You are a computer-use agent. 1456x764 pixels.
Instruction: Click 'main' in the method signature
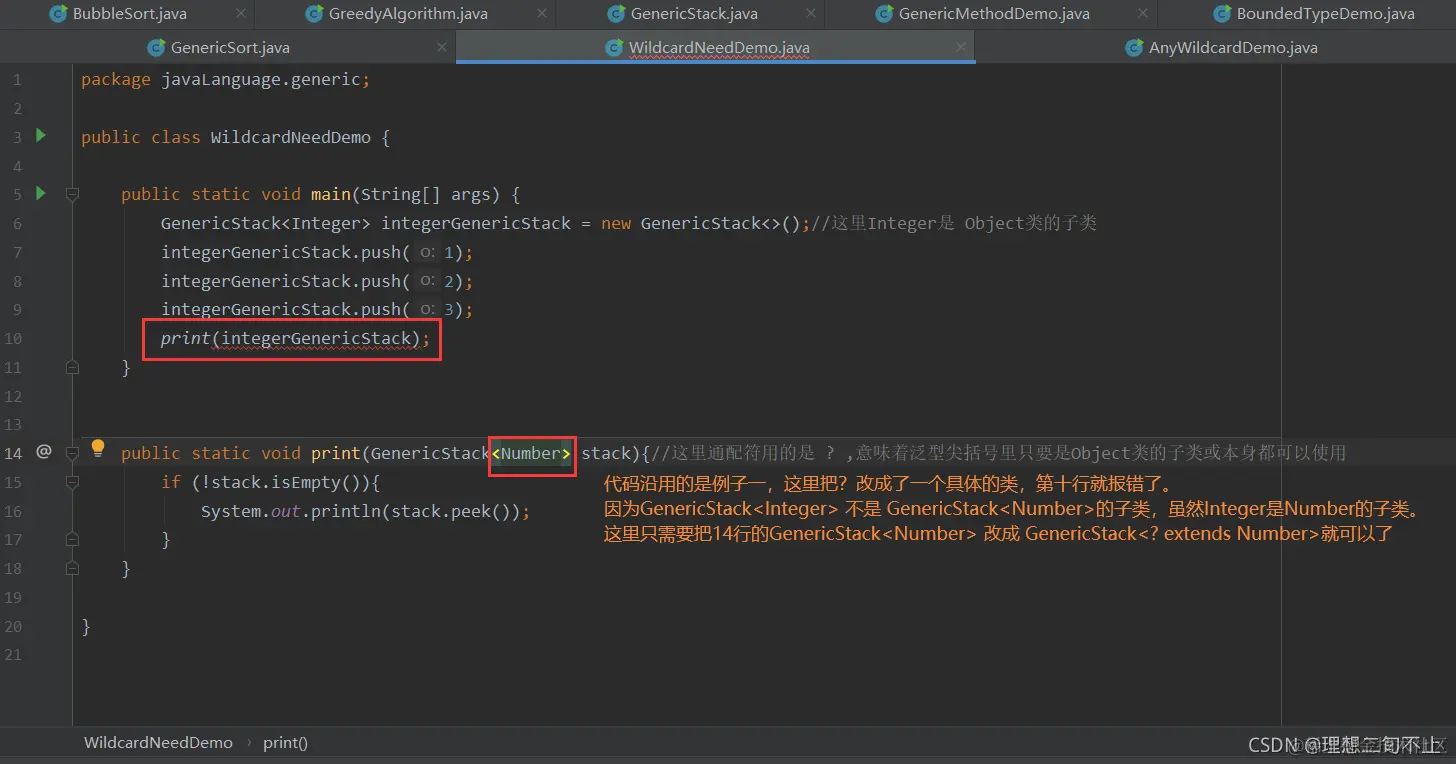(330, 194)
